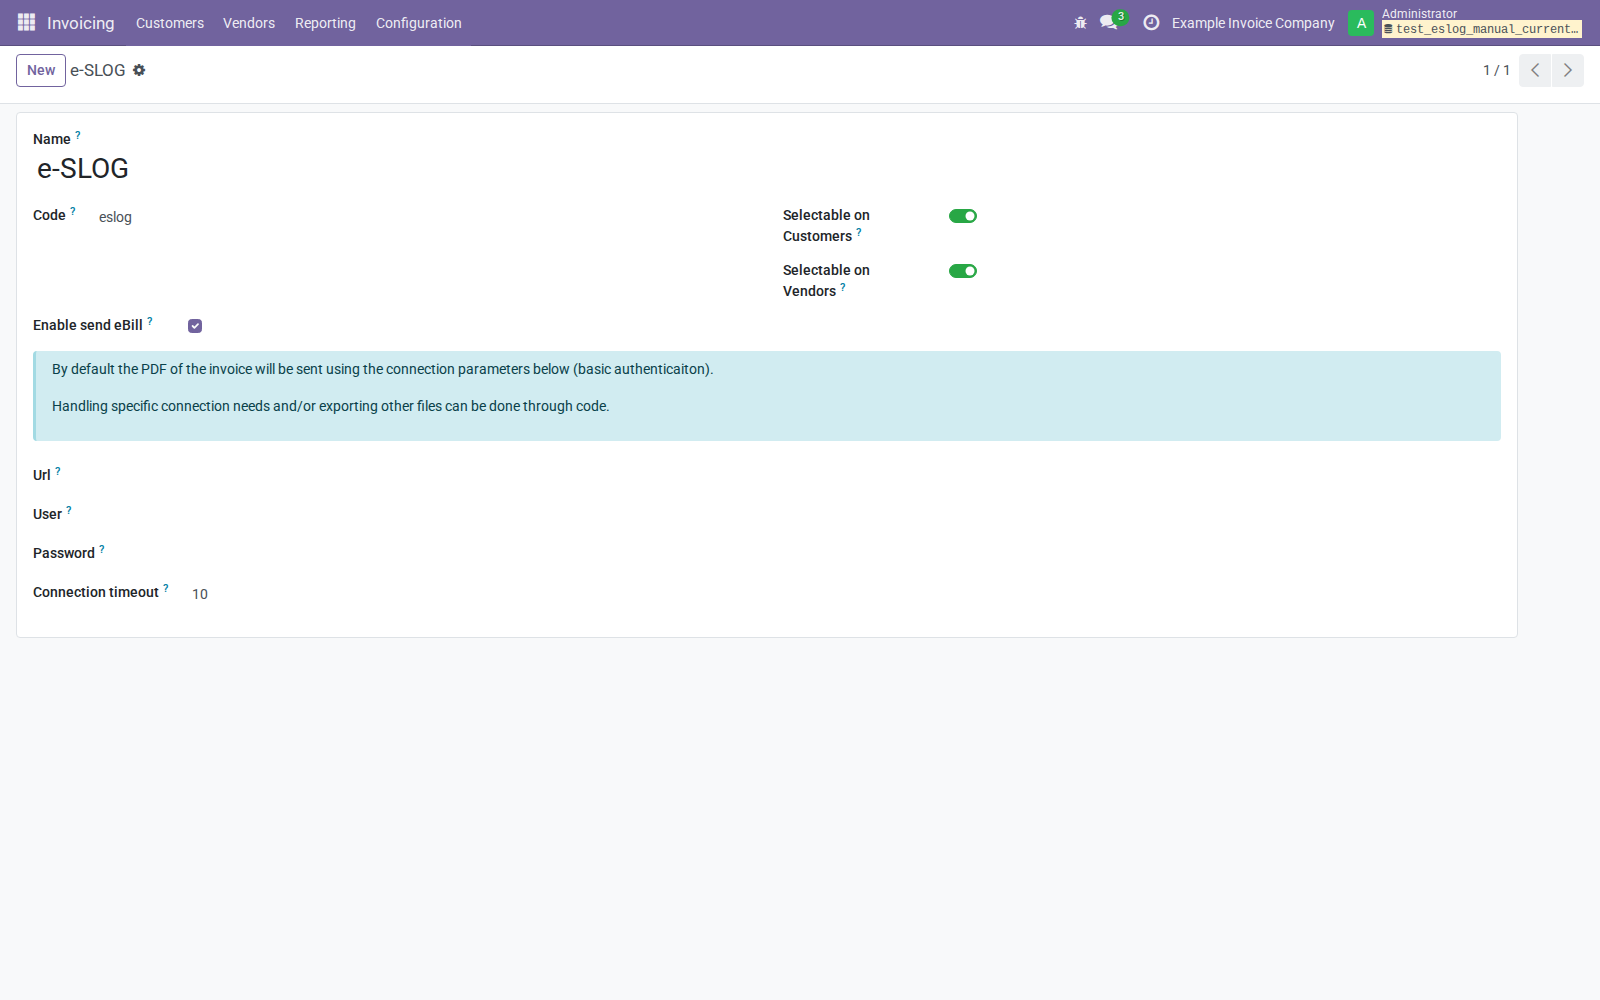Click the New button
1600x1000 pixels.
(41, 70)
